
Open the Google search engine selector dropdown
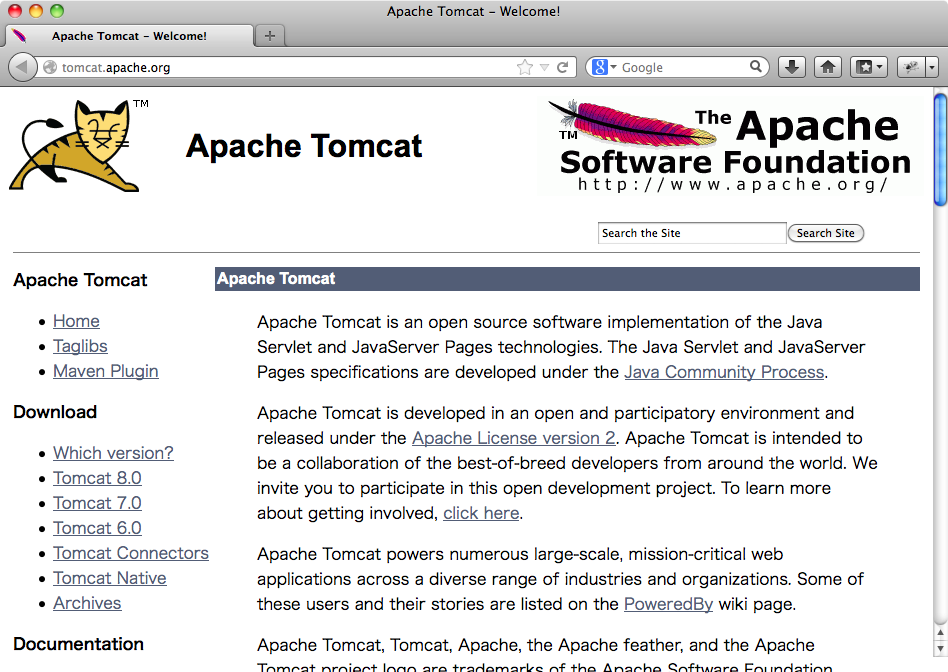coord(604,67)
